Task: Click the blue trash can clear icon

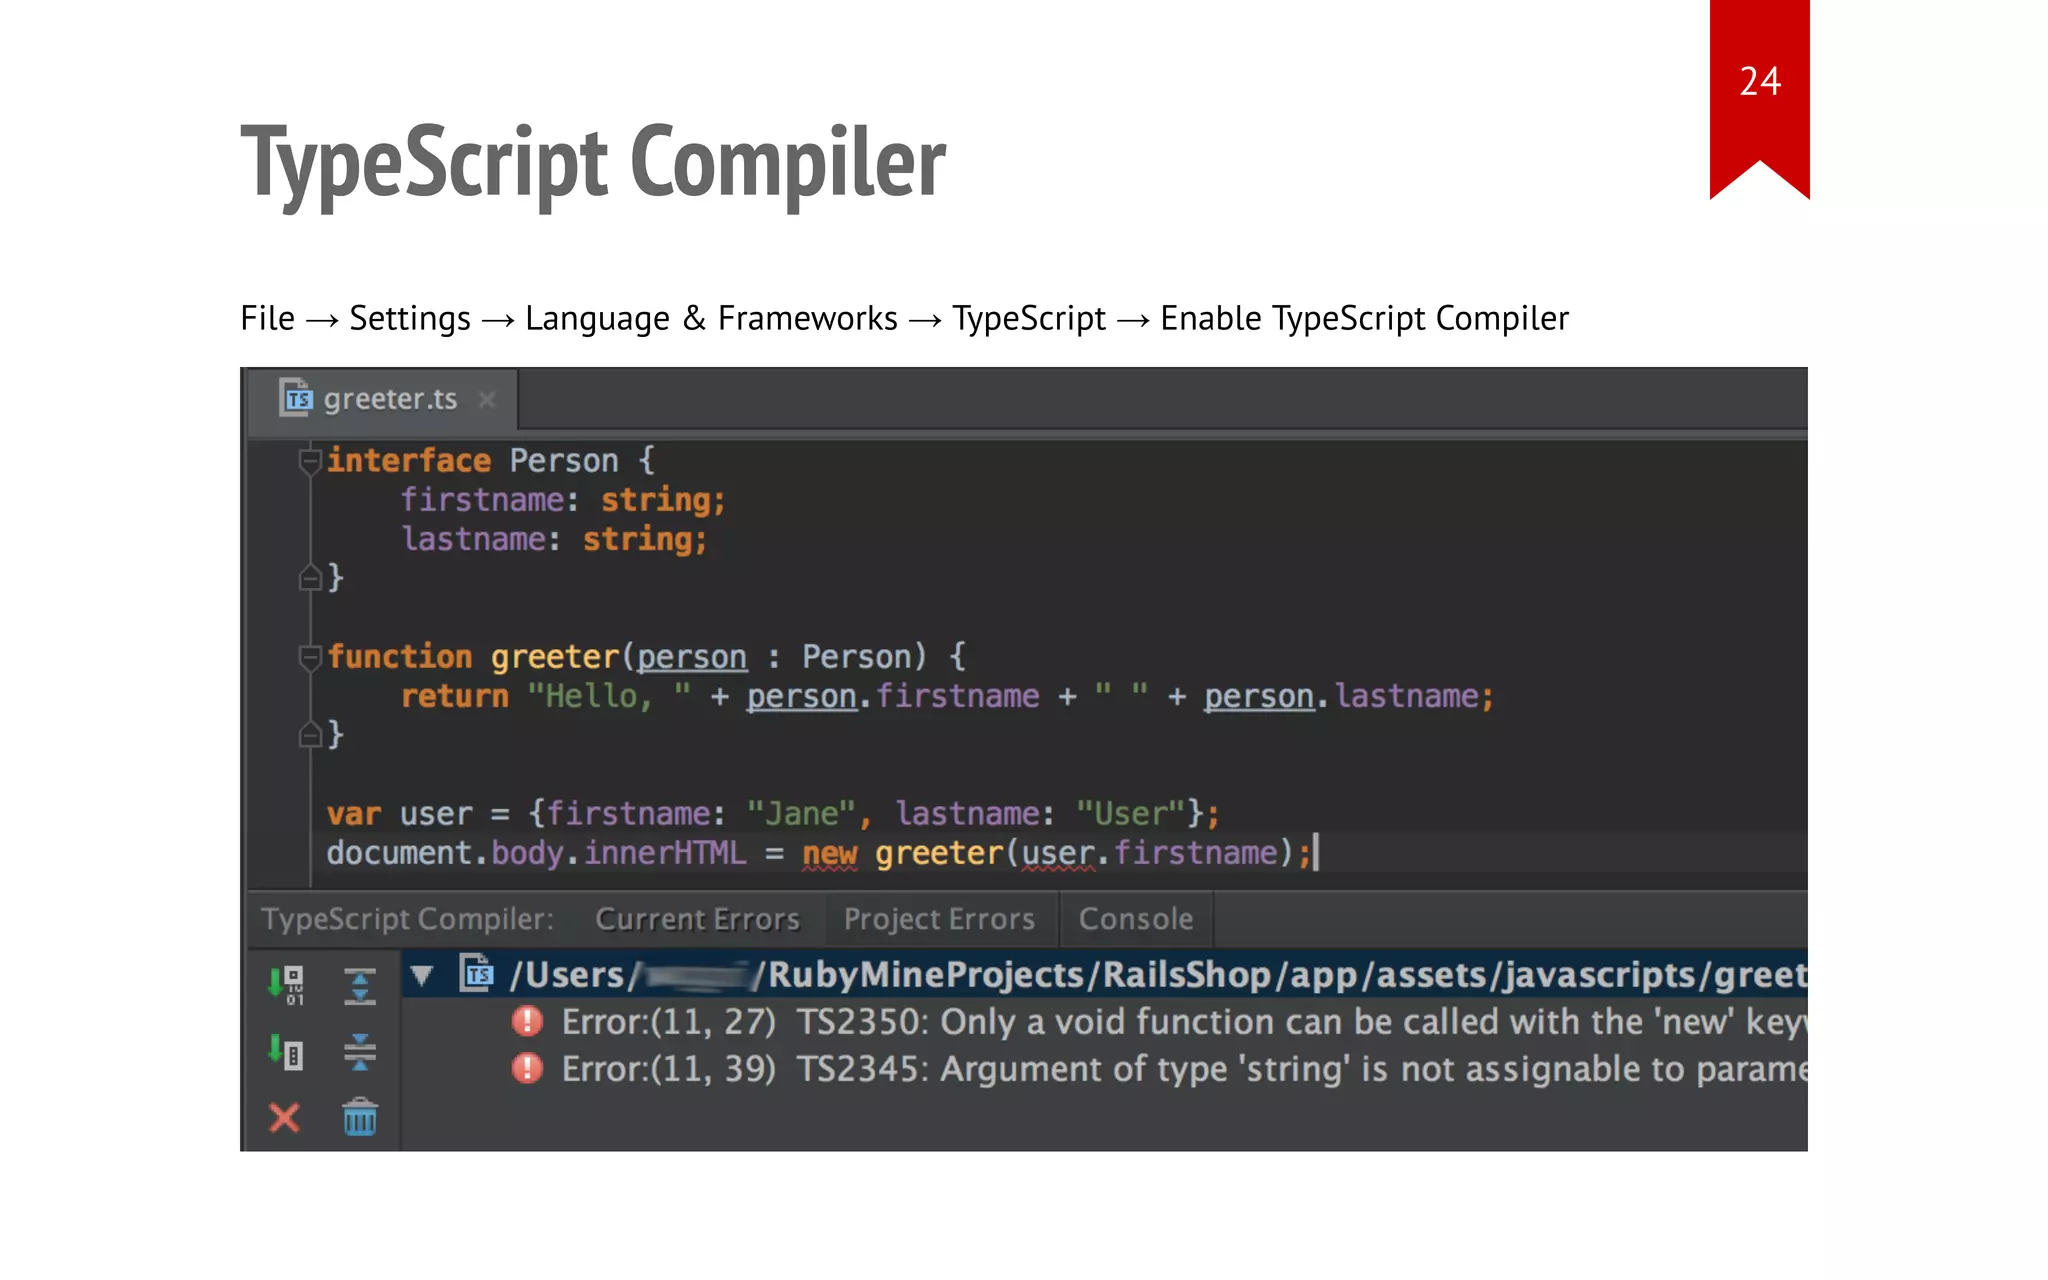Action: [359, 1117]
